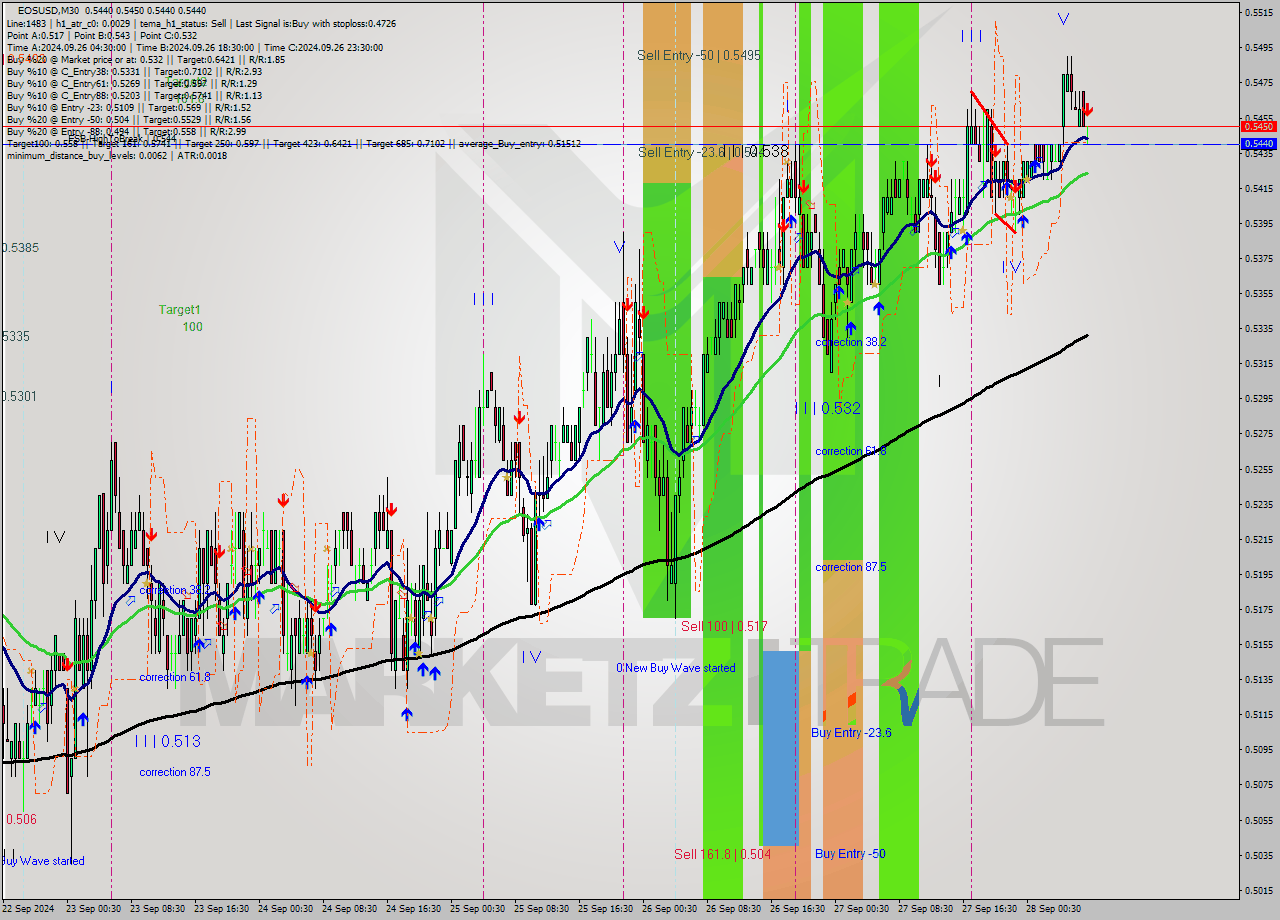Screen dimensions: 1280x920
Task: Click 'minimum_distance_buy_levels: 0.0062' text
Action: [86, 156]
